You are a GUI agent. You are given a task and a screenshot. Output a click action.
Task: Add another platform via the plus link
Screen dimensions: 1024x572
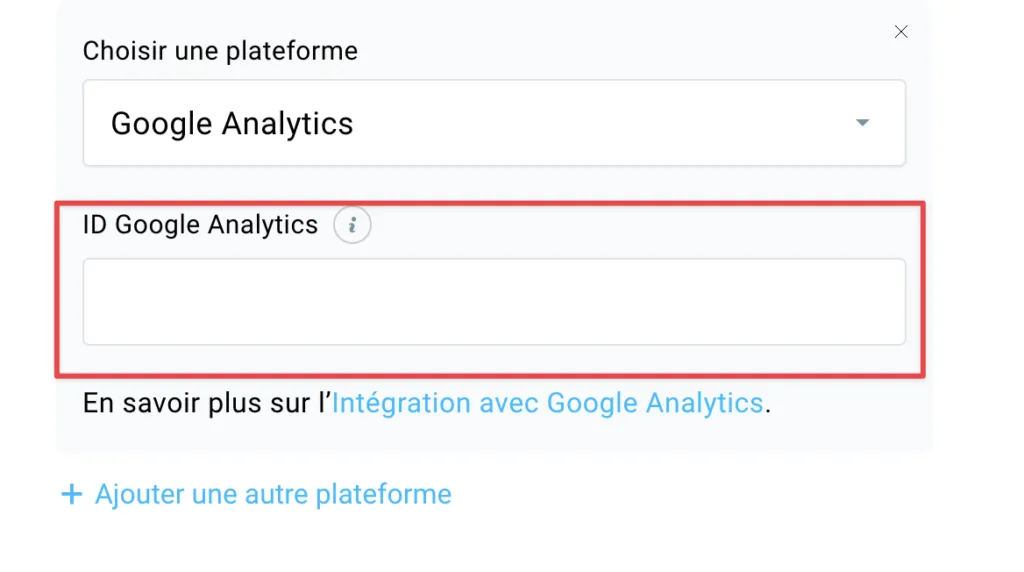tap(256, 494)
